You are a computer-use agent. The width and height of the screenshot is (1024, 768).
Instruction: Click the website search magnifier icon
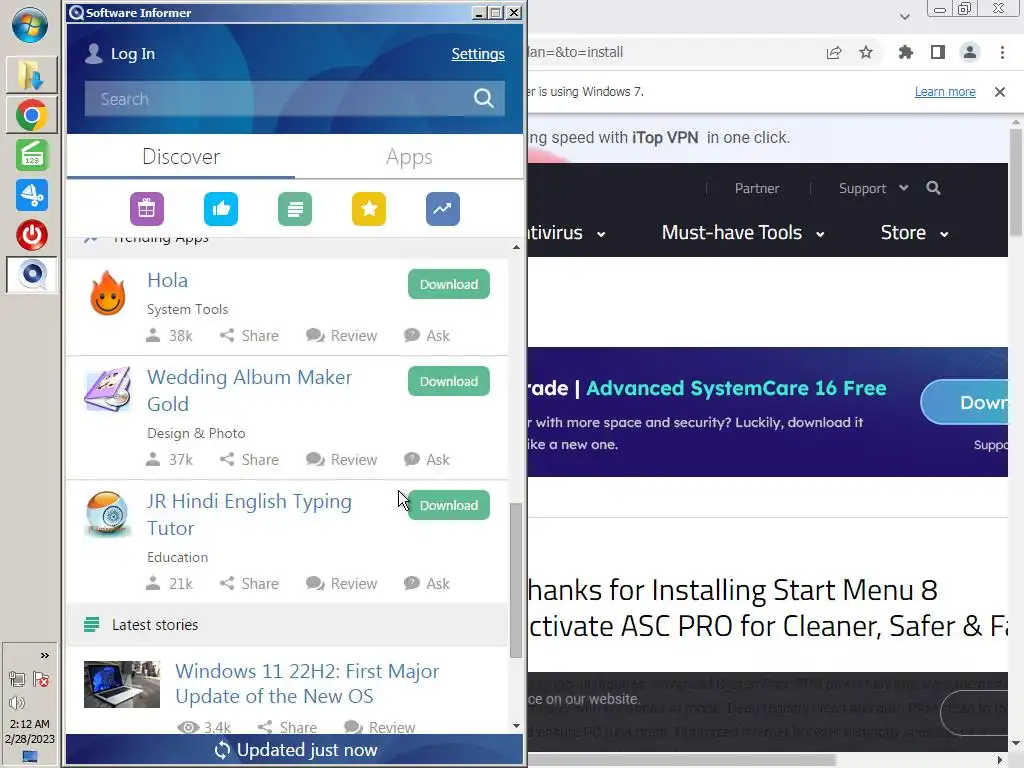click(x=933, y=188)
